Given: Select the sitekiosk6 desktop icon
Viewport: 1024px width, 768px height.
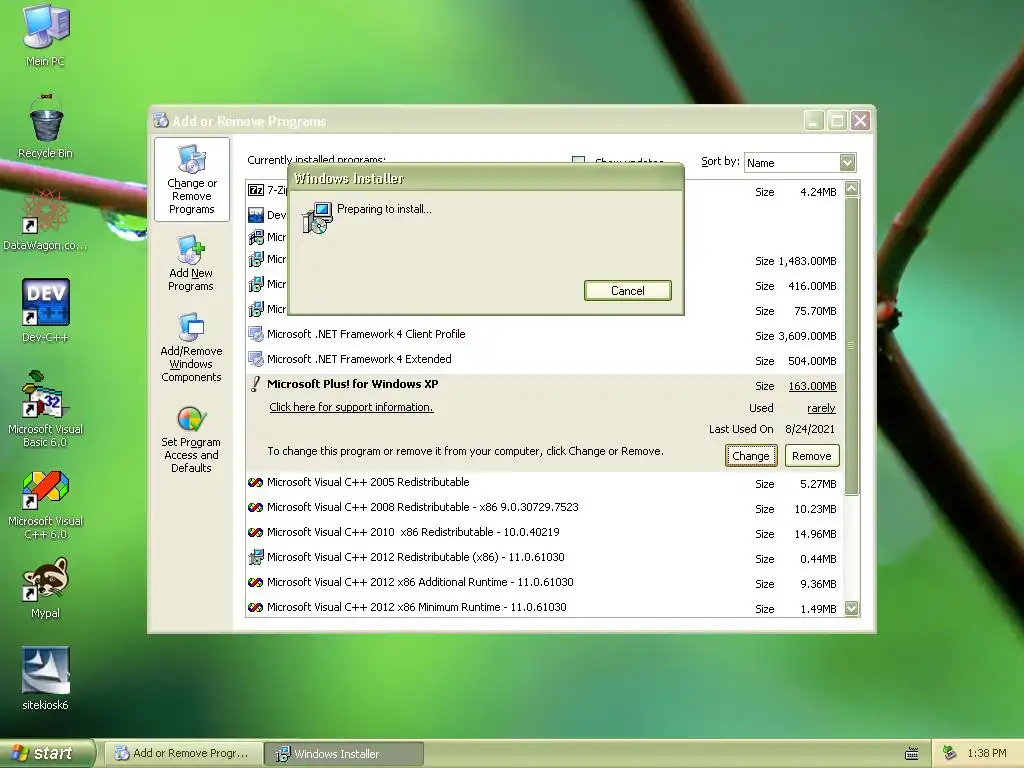Looking at the screenshot, I should coord(45,679).
